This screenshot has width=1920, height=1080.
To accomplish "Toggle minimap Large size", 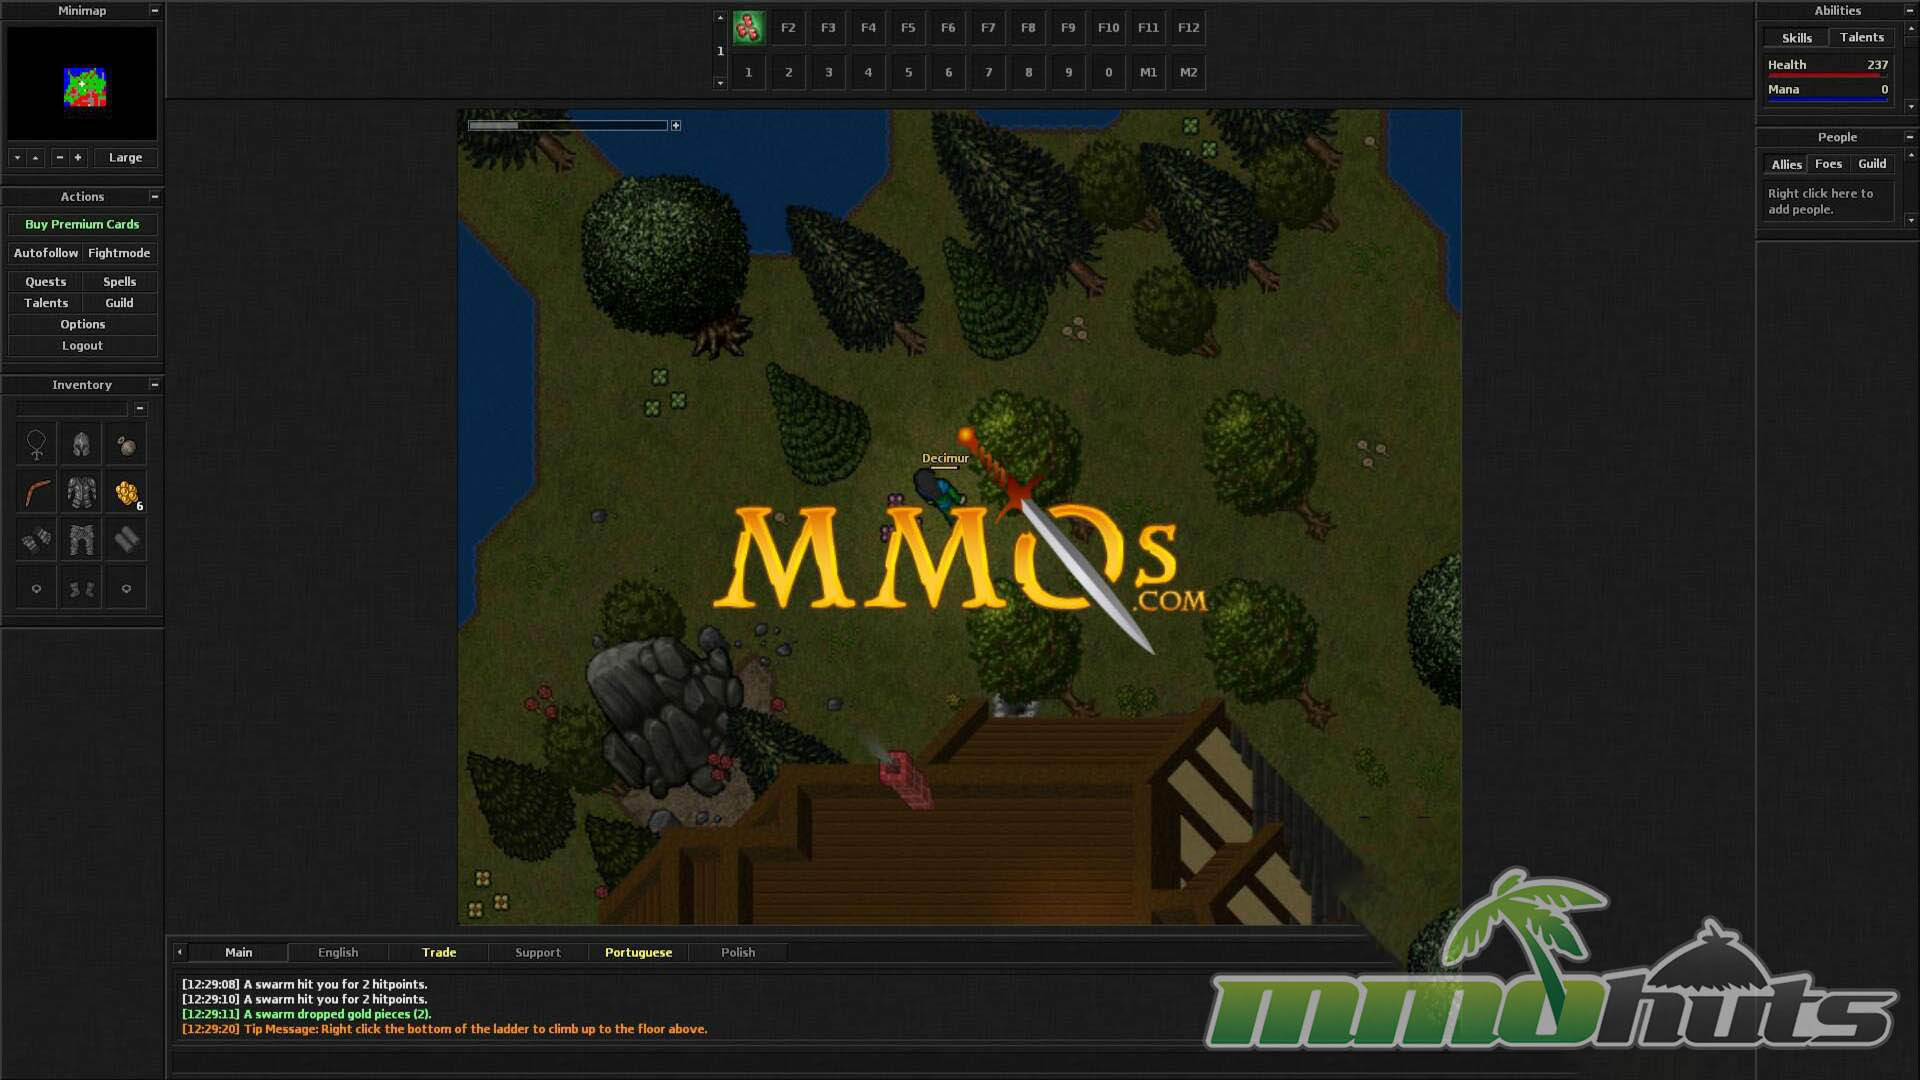I will point(125,158).
